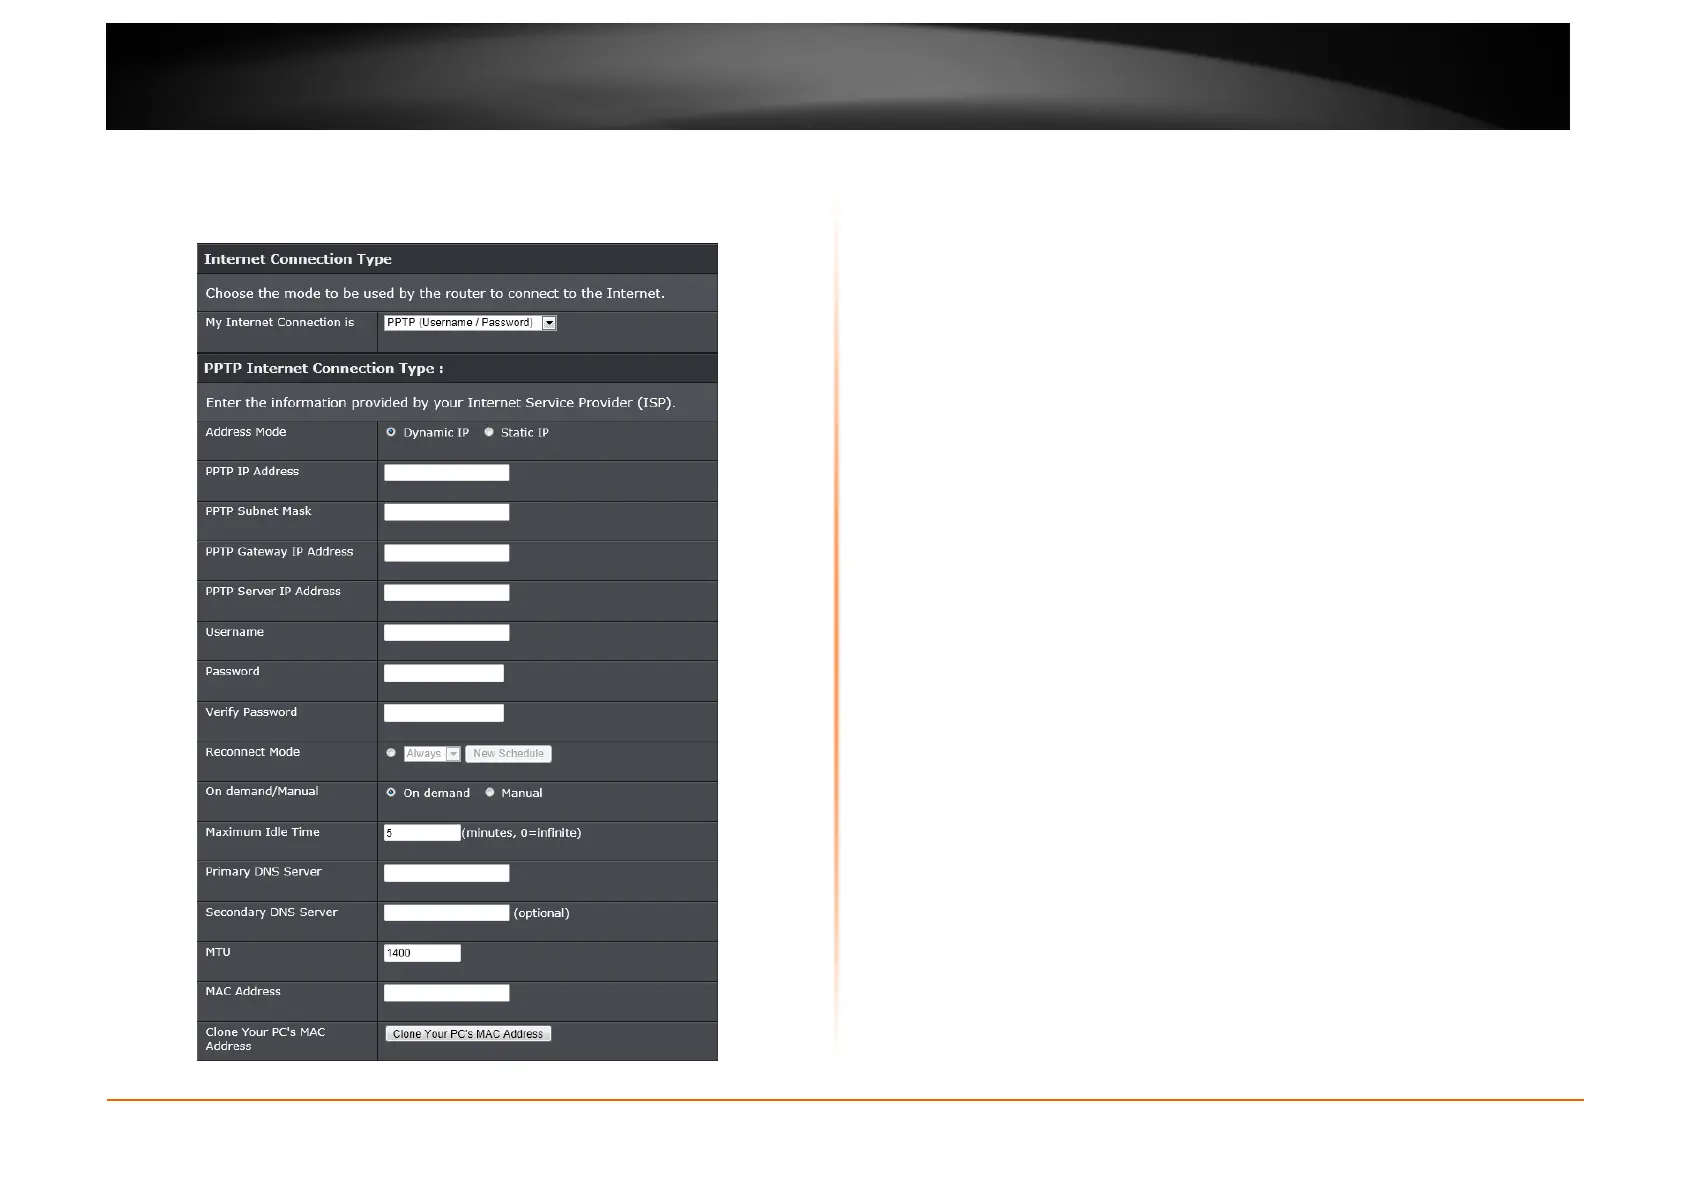The height and width of the screenshot is (1190, 1684).
Task: Click the Primary DNS Server field
Action: [447, 873]
